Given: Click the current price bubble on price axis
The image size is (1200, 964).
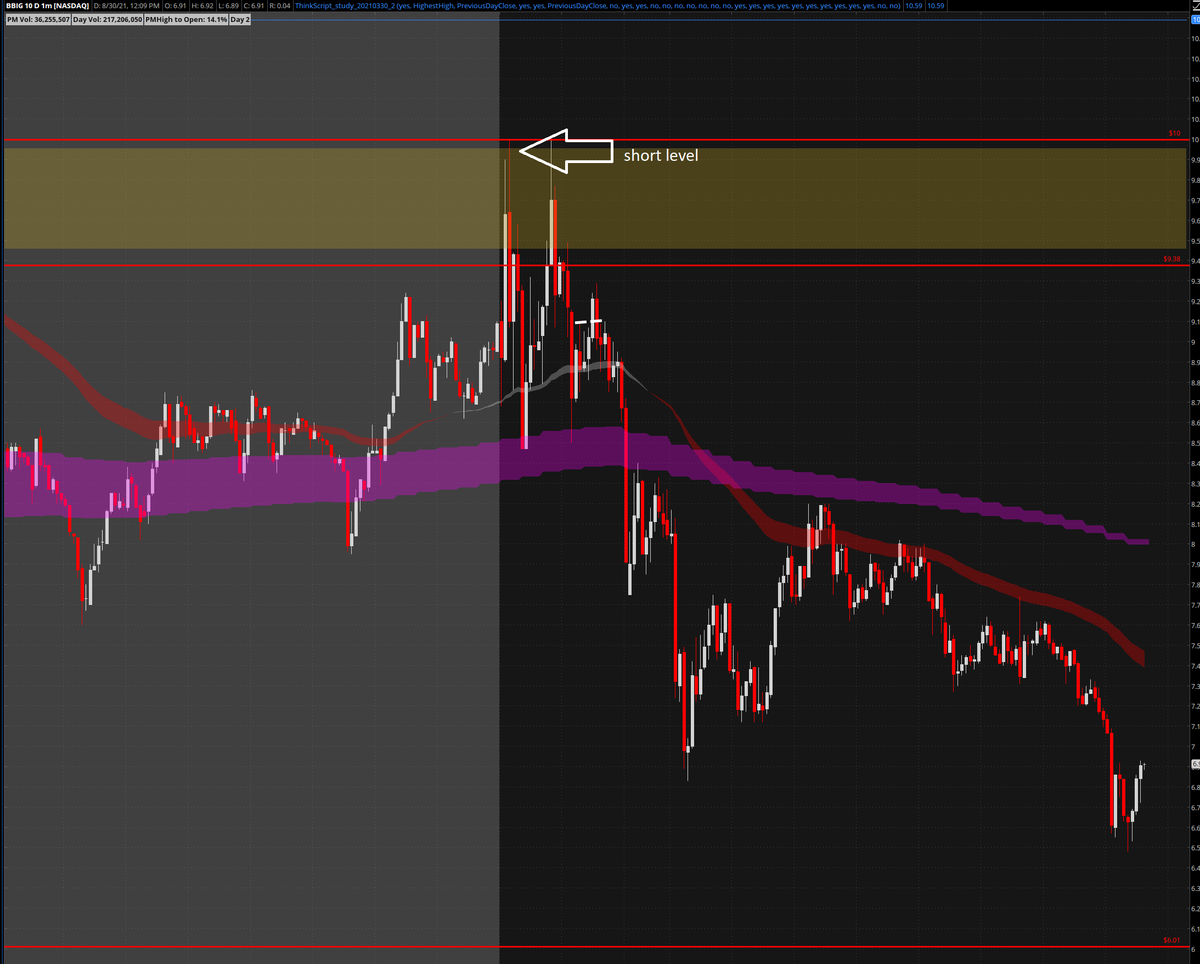Looking at the screenshot, I should [x=1195, y=764].
